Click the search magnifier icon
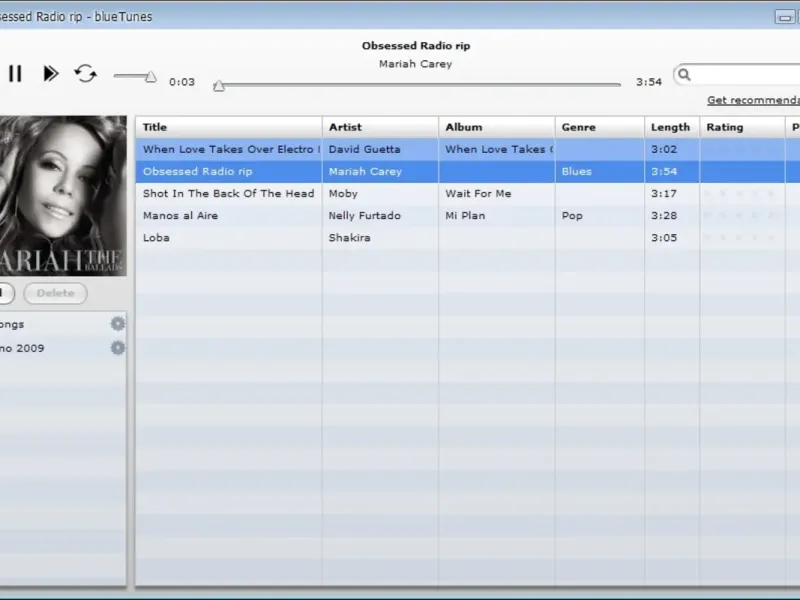 tap(684, 75)
